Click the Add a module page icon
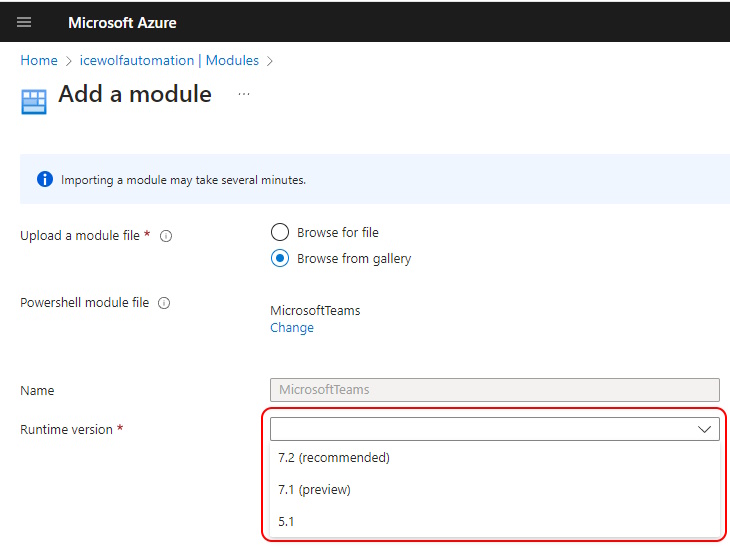 click(x=34, y=101)
